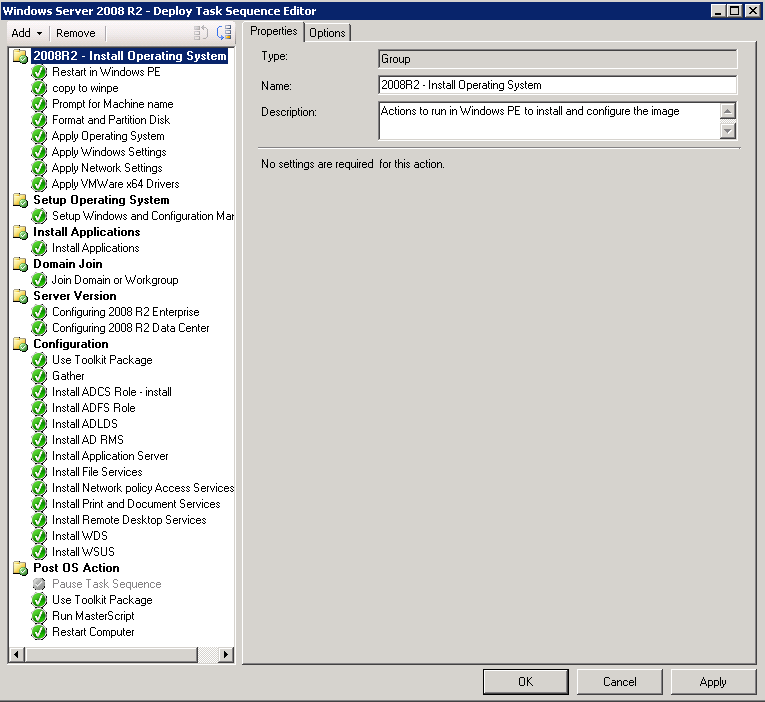
Task: Select Install Print and Document Services step
Action: pyautogui.click(x=136, y=504)
